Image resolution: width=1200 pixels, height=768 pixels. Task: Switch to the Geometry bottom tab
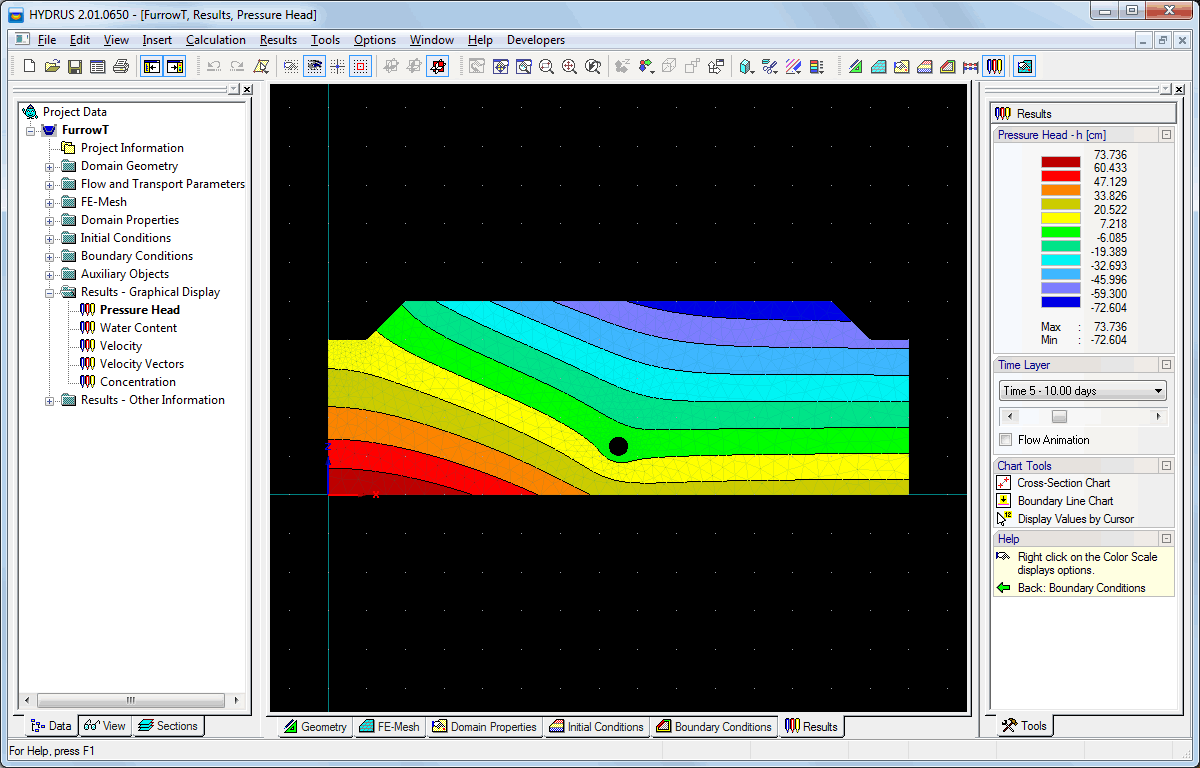click(315, 727)
